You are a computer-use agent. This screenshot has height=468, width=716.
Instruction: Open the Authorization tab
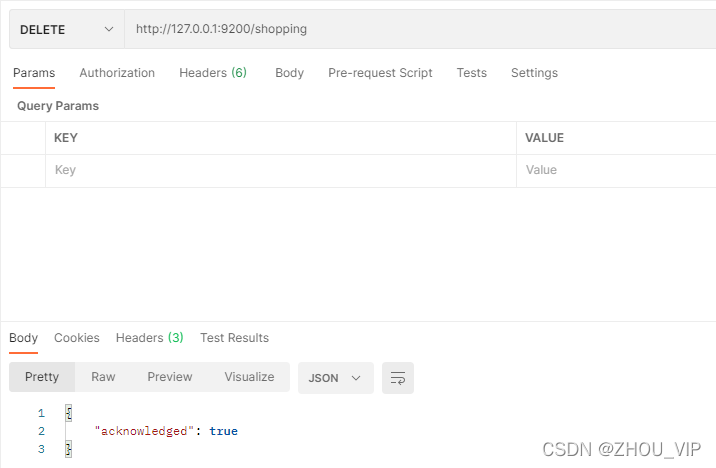click(117, 73)
